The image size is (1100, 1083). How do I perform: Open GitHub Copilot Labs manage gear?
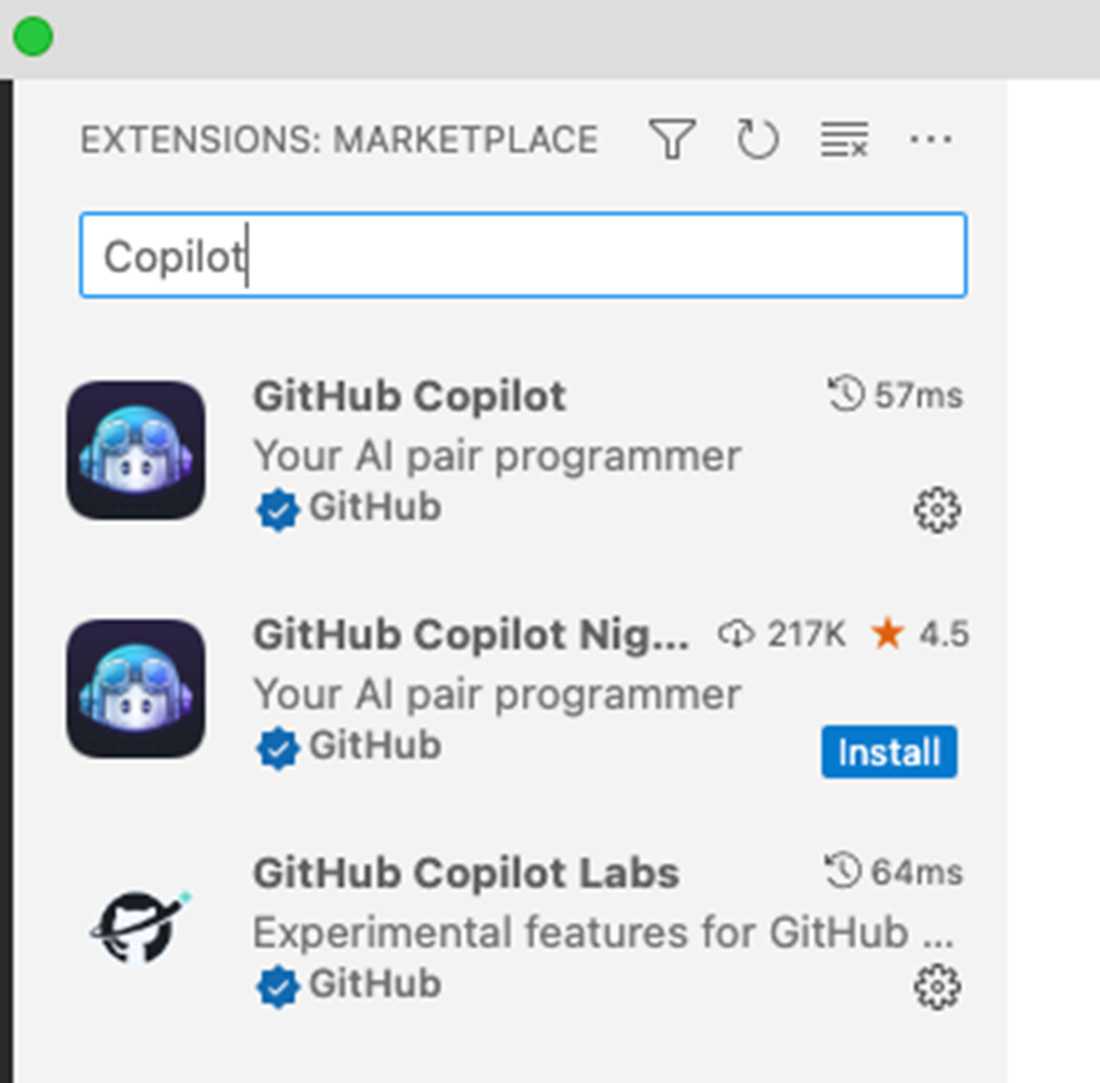pos(937,987)
